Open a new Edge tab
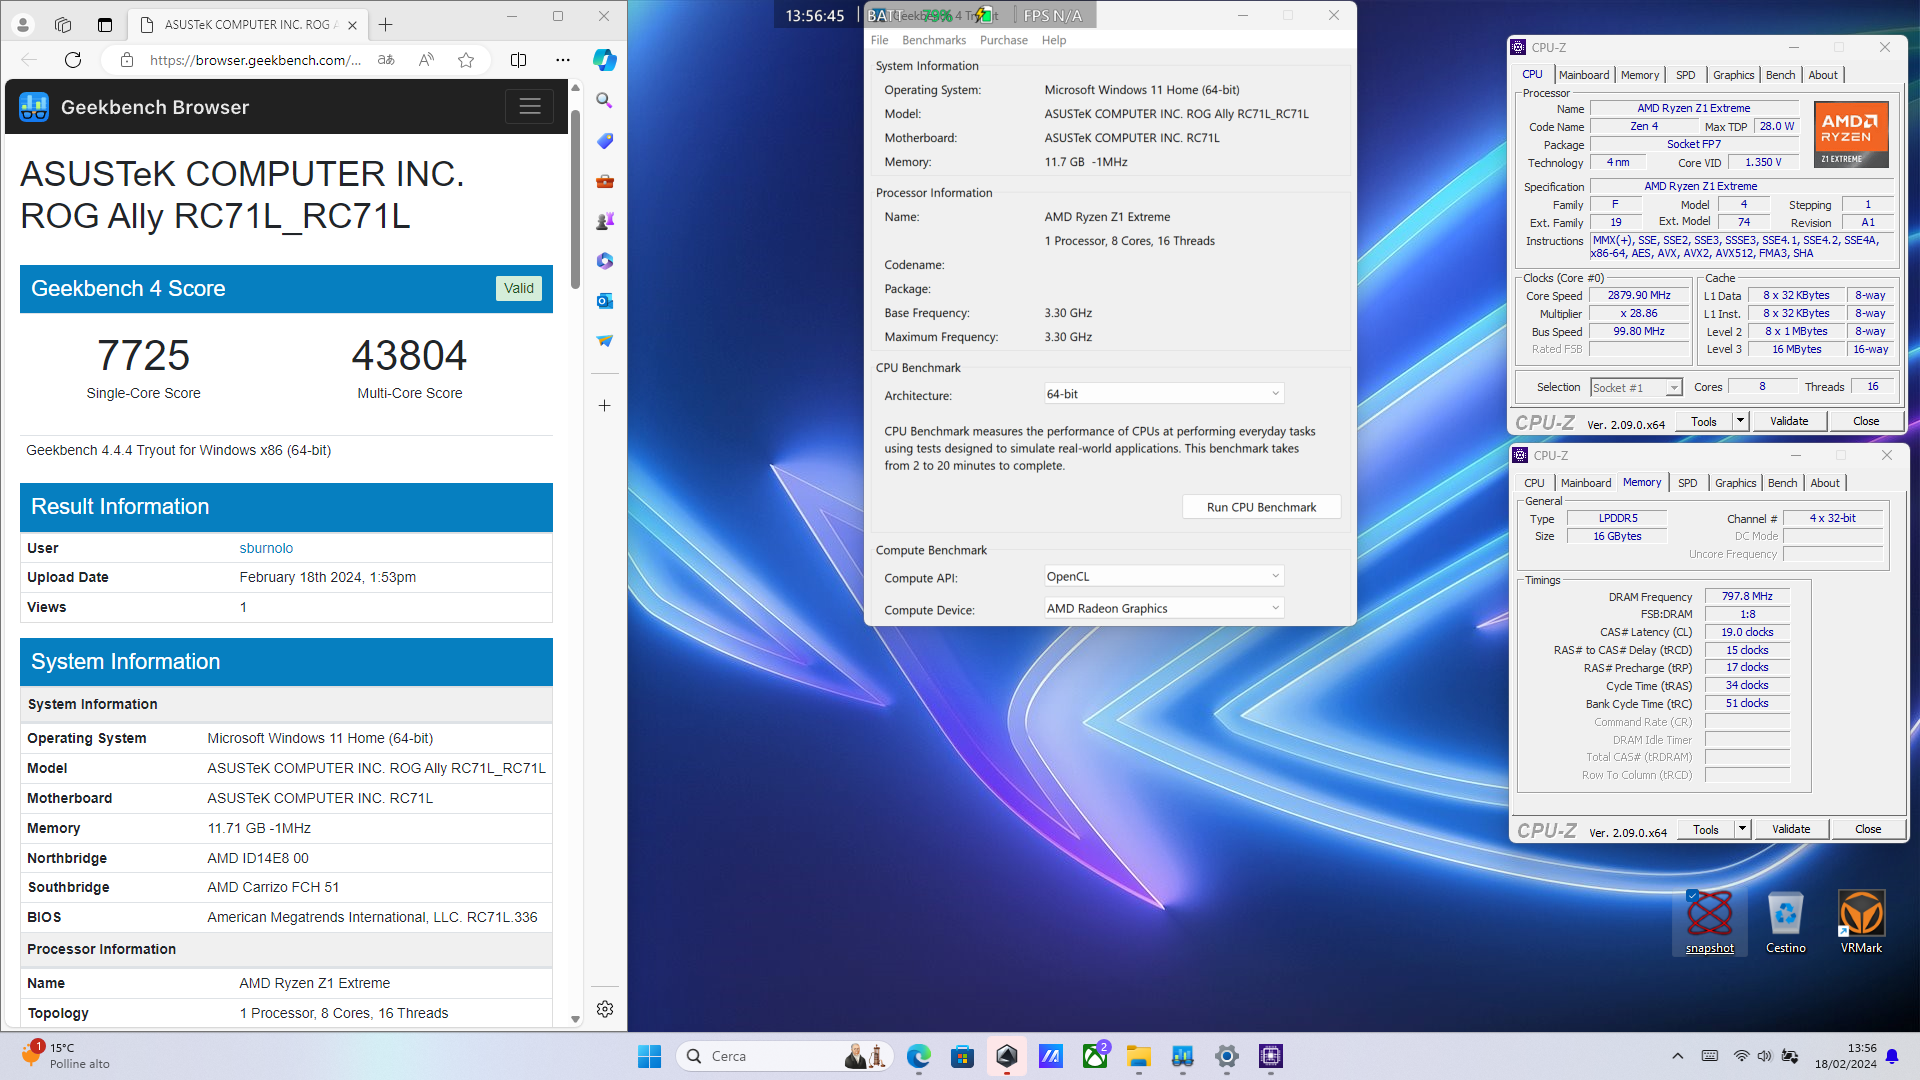This screenshot has width=1920, height=1080. (x=386, y=25)
